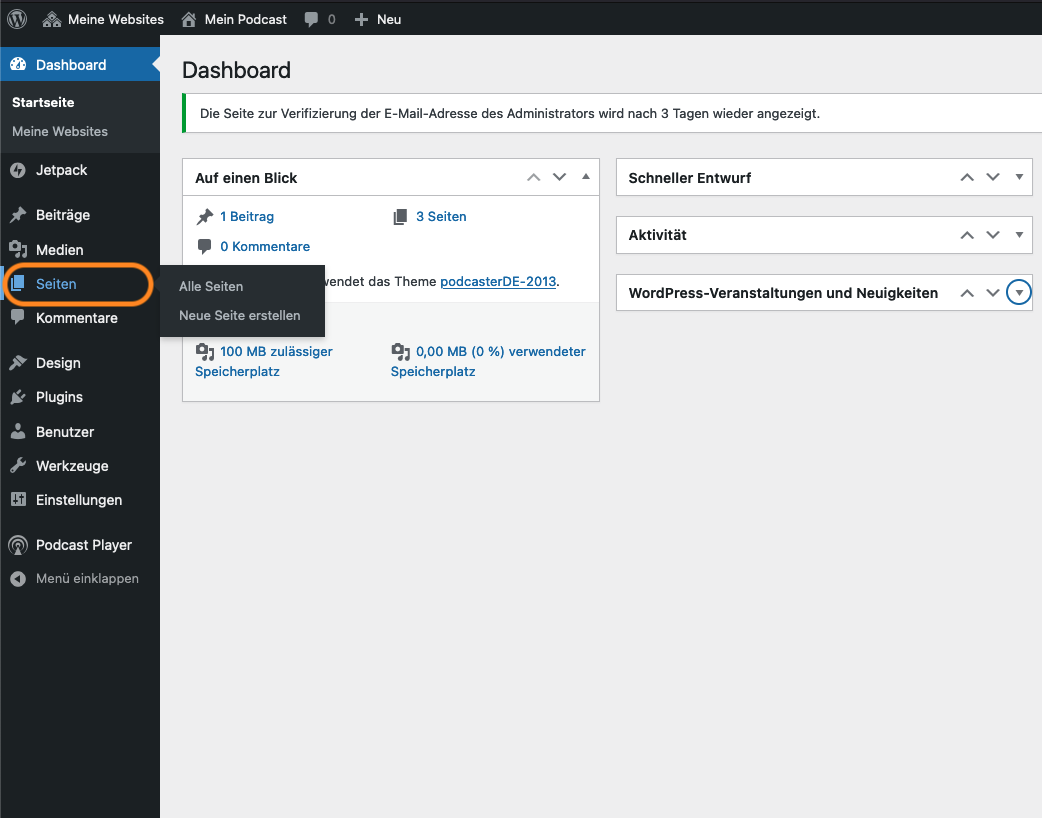
Task: Open the podcasterDE-2013 theme link
Action: (x=498, y=282)
